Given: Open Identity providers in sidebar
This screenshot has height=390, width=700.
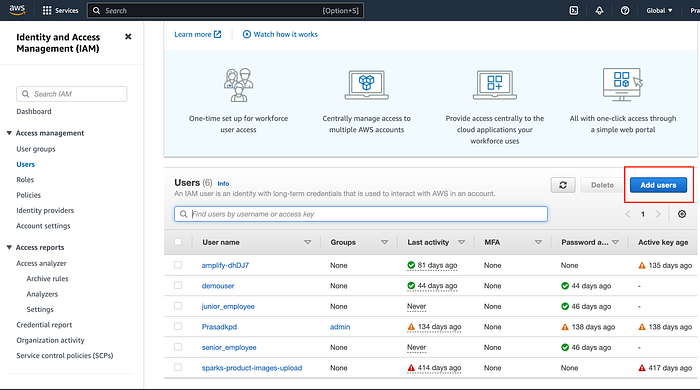Looking at the screenshot, I should pos(45,211).
